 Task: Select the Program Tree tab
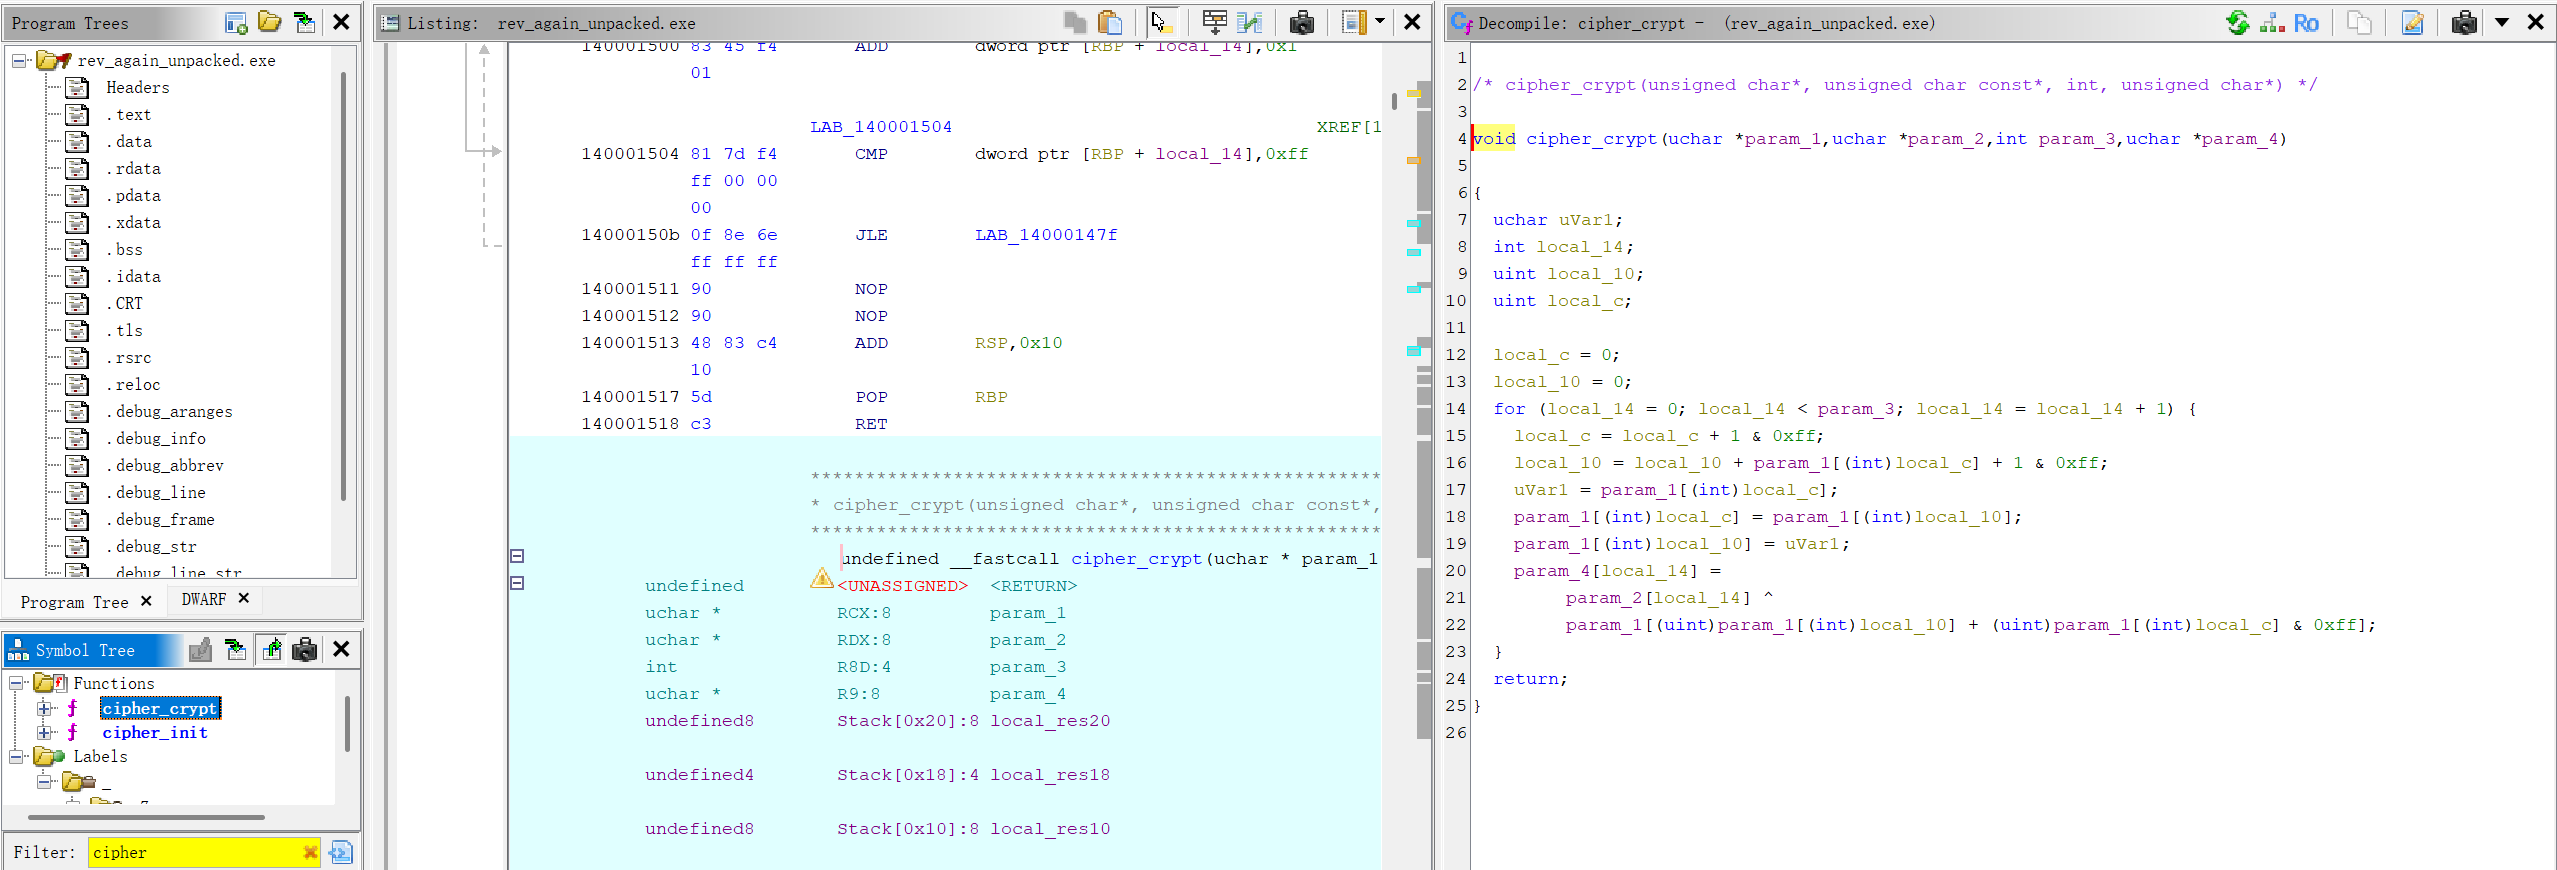click(x=74, y=602)
